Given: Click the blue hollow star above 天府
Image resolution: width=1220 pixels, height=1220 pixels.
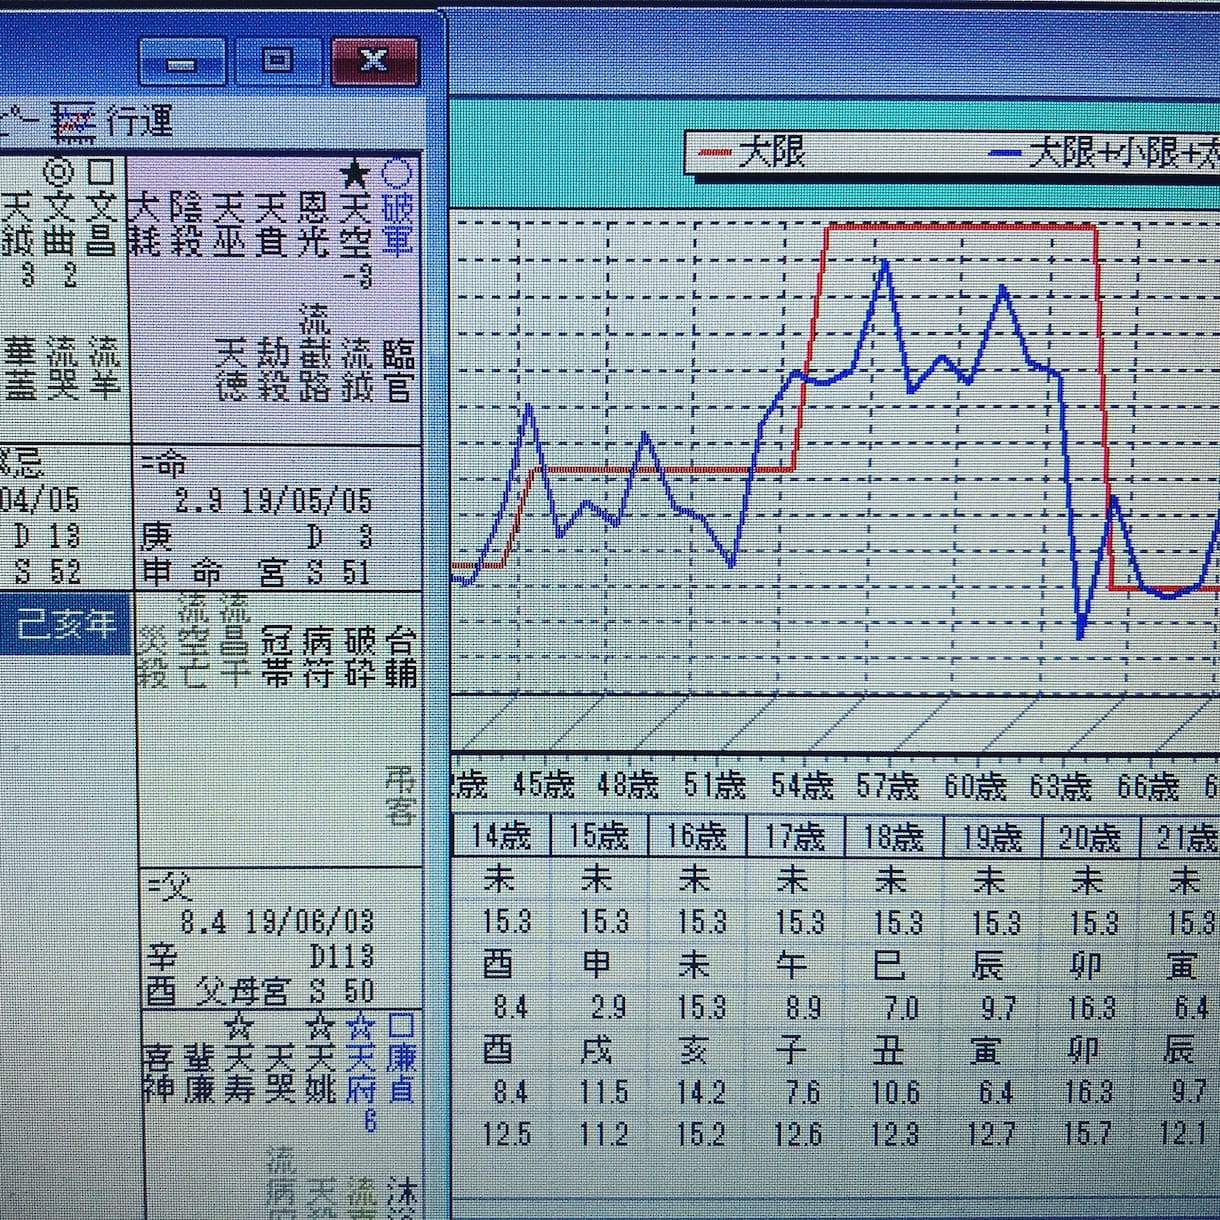Looking at the screenshot, I should point(360,1025).
